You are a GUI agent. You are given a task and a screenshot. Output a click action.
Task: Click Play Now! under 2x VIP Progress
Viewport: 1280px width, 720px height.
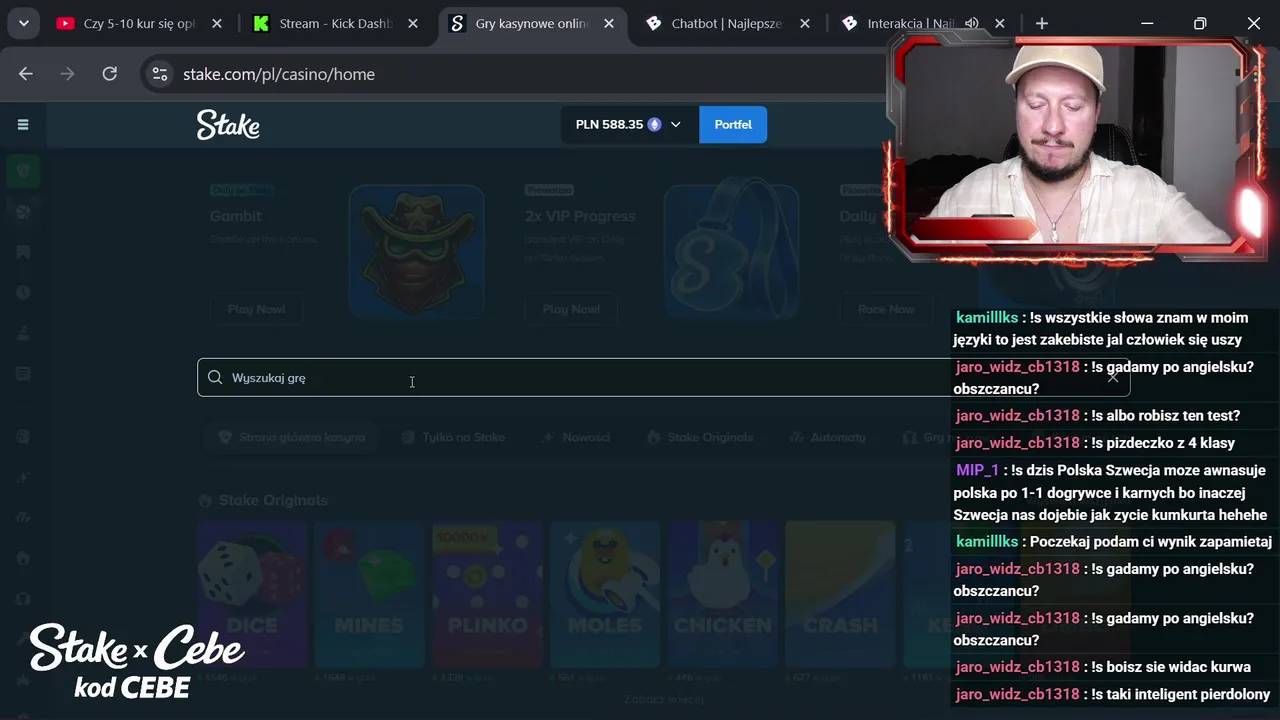[x=571, y=309]
